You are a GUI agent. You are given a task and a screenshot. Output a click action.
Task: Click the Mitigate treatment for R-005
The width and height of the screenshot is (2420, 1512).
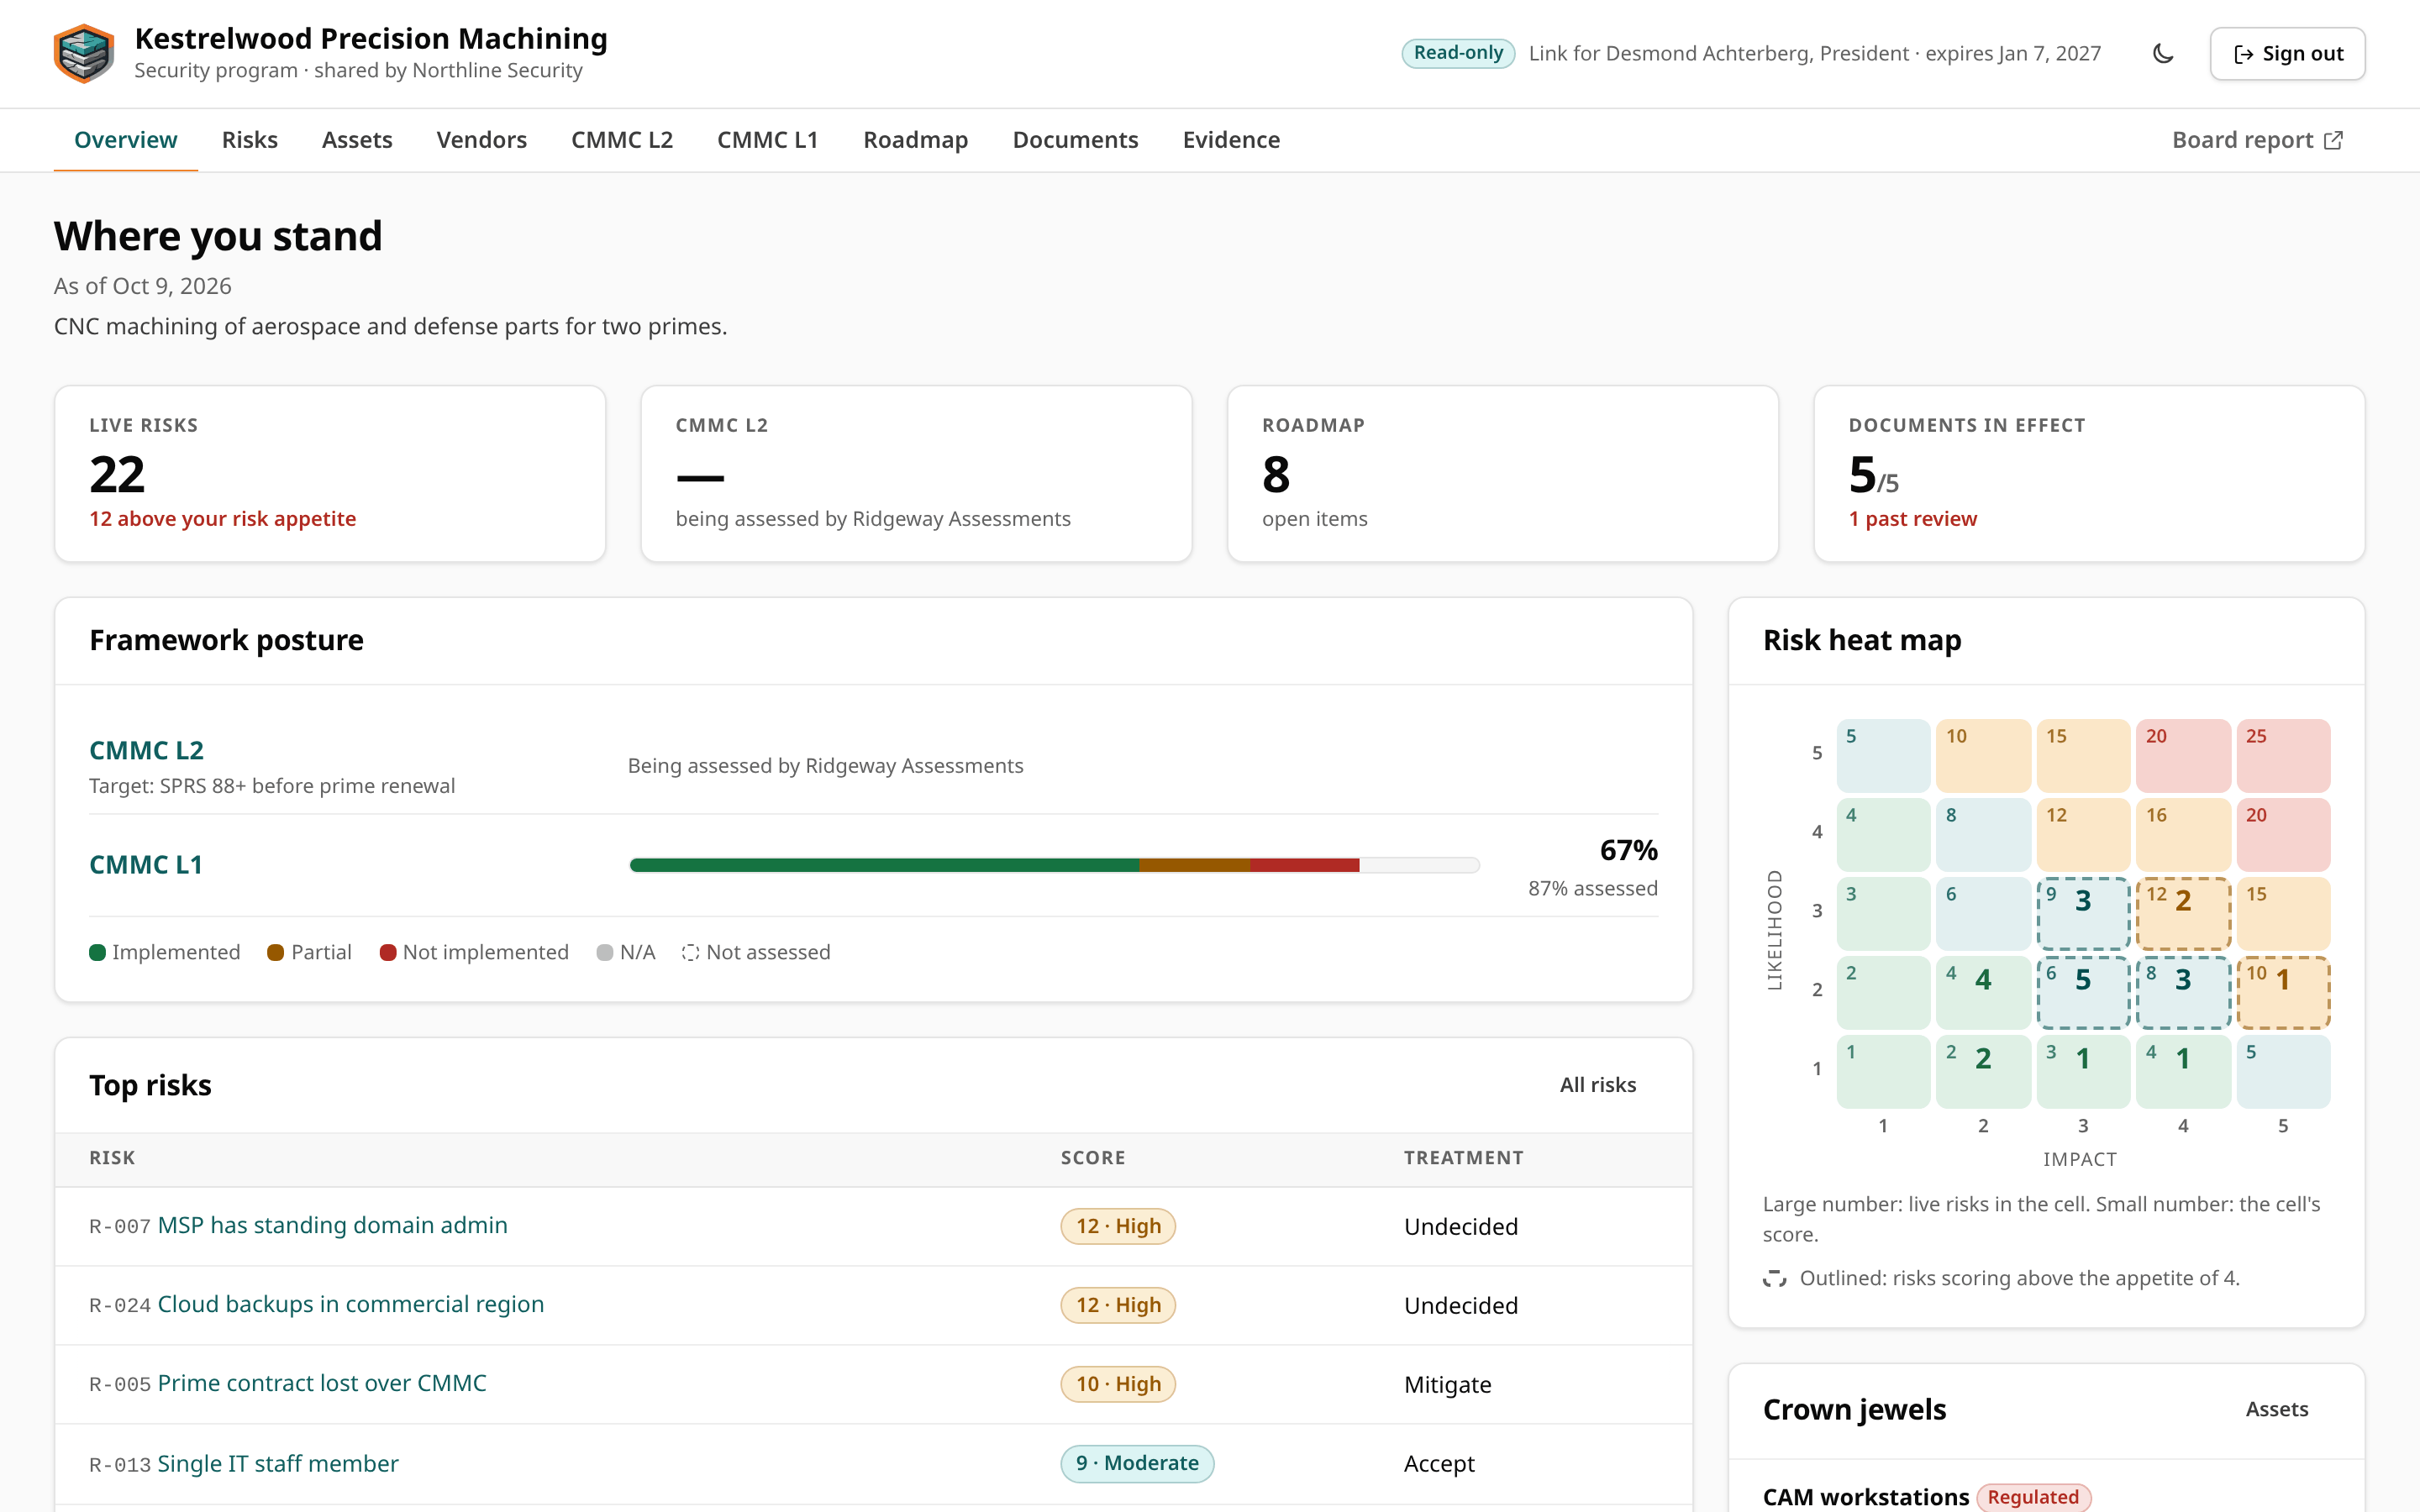point(1447,1384)
